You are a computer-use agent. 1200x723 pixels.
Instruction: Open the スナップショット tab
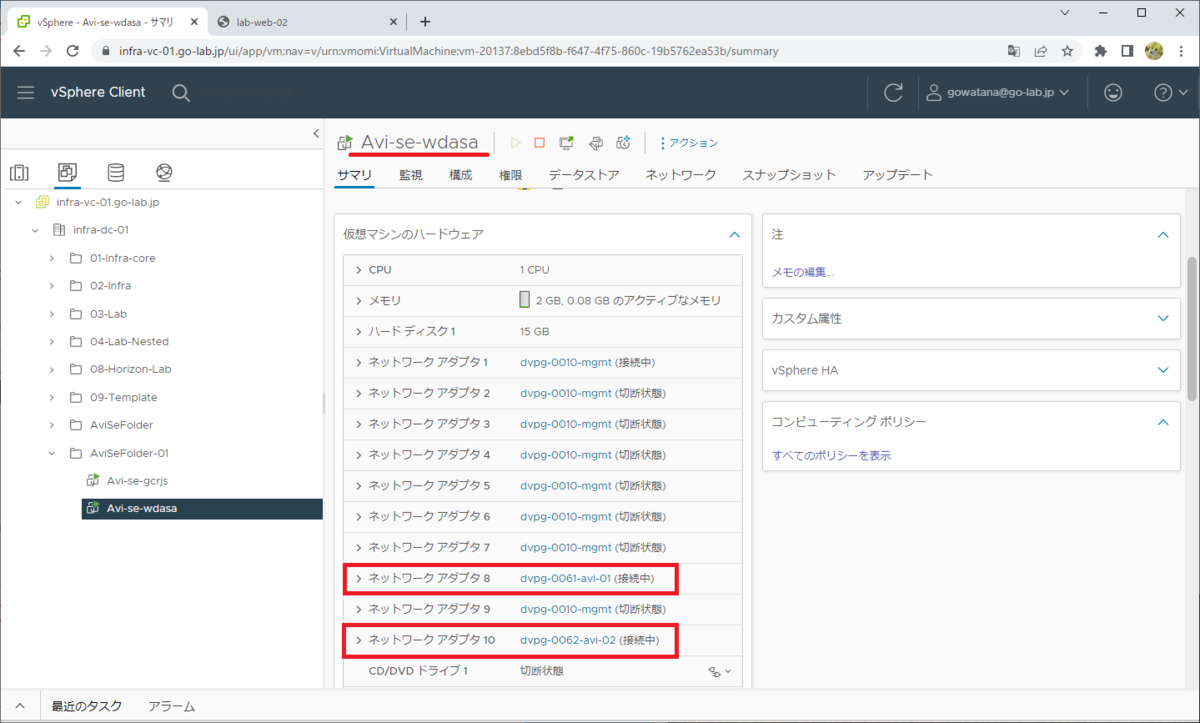pyautogui.click(x=789, y=175)
